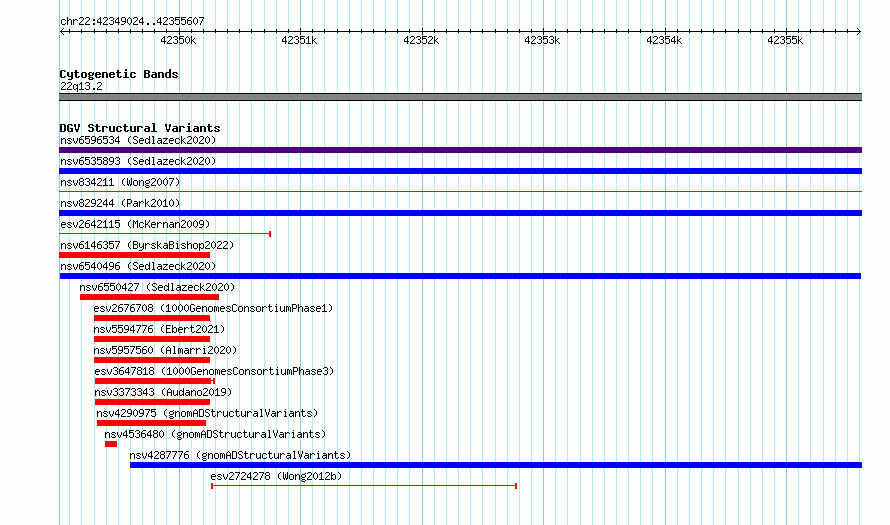The width and height of the screenshot is (890, 525).
Task: Click nsv4290975 (gnomADStructuralVariants) label
Action: [207, 413]
